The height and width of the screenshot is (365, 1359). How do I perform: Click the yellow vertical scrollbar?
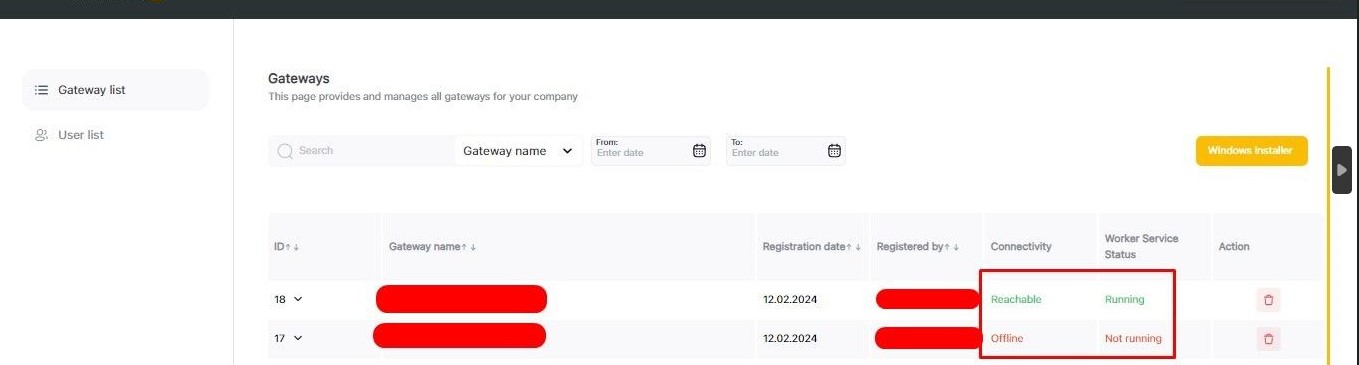(x=1328, y=216)
